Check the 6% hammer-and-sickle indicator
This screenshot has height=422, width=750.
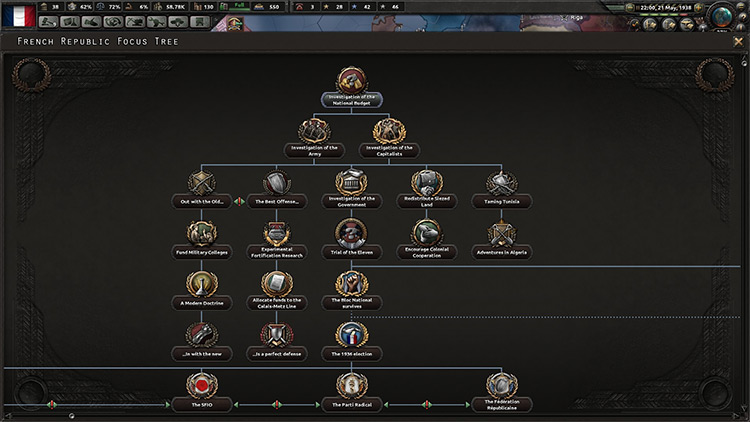tap(137, 7)
